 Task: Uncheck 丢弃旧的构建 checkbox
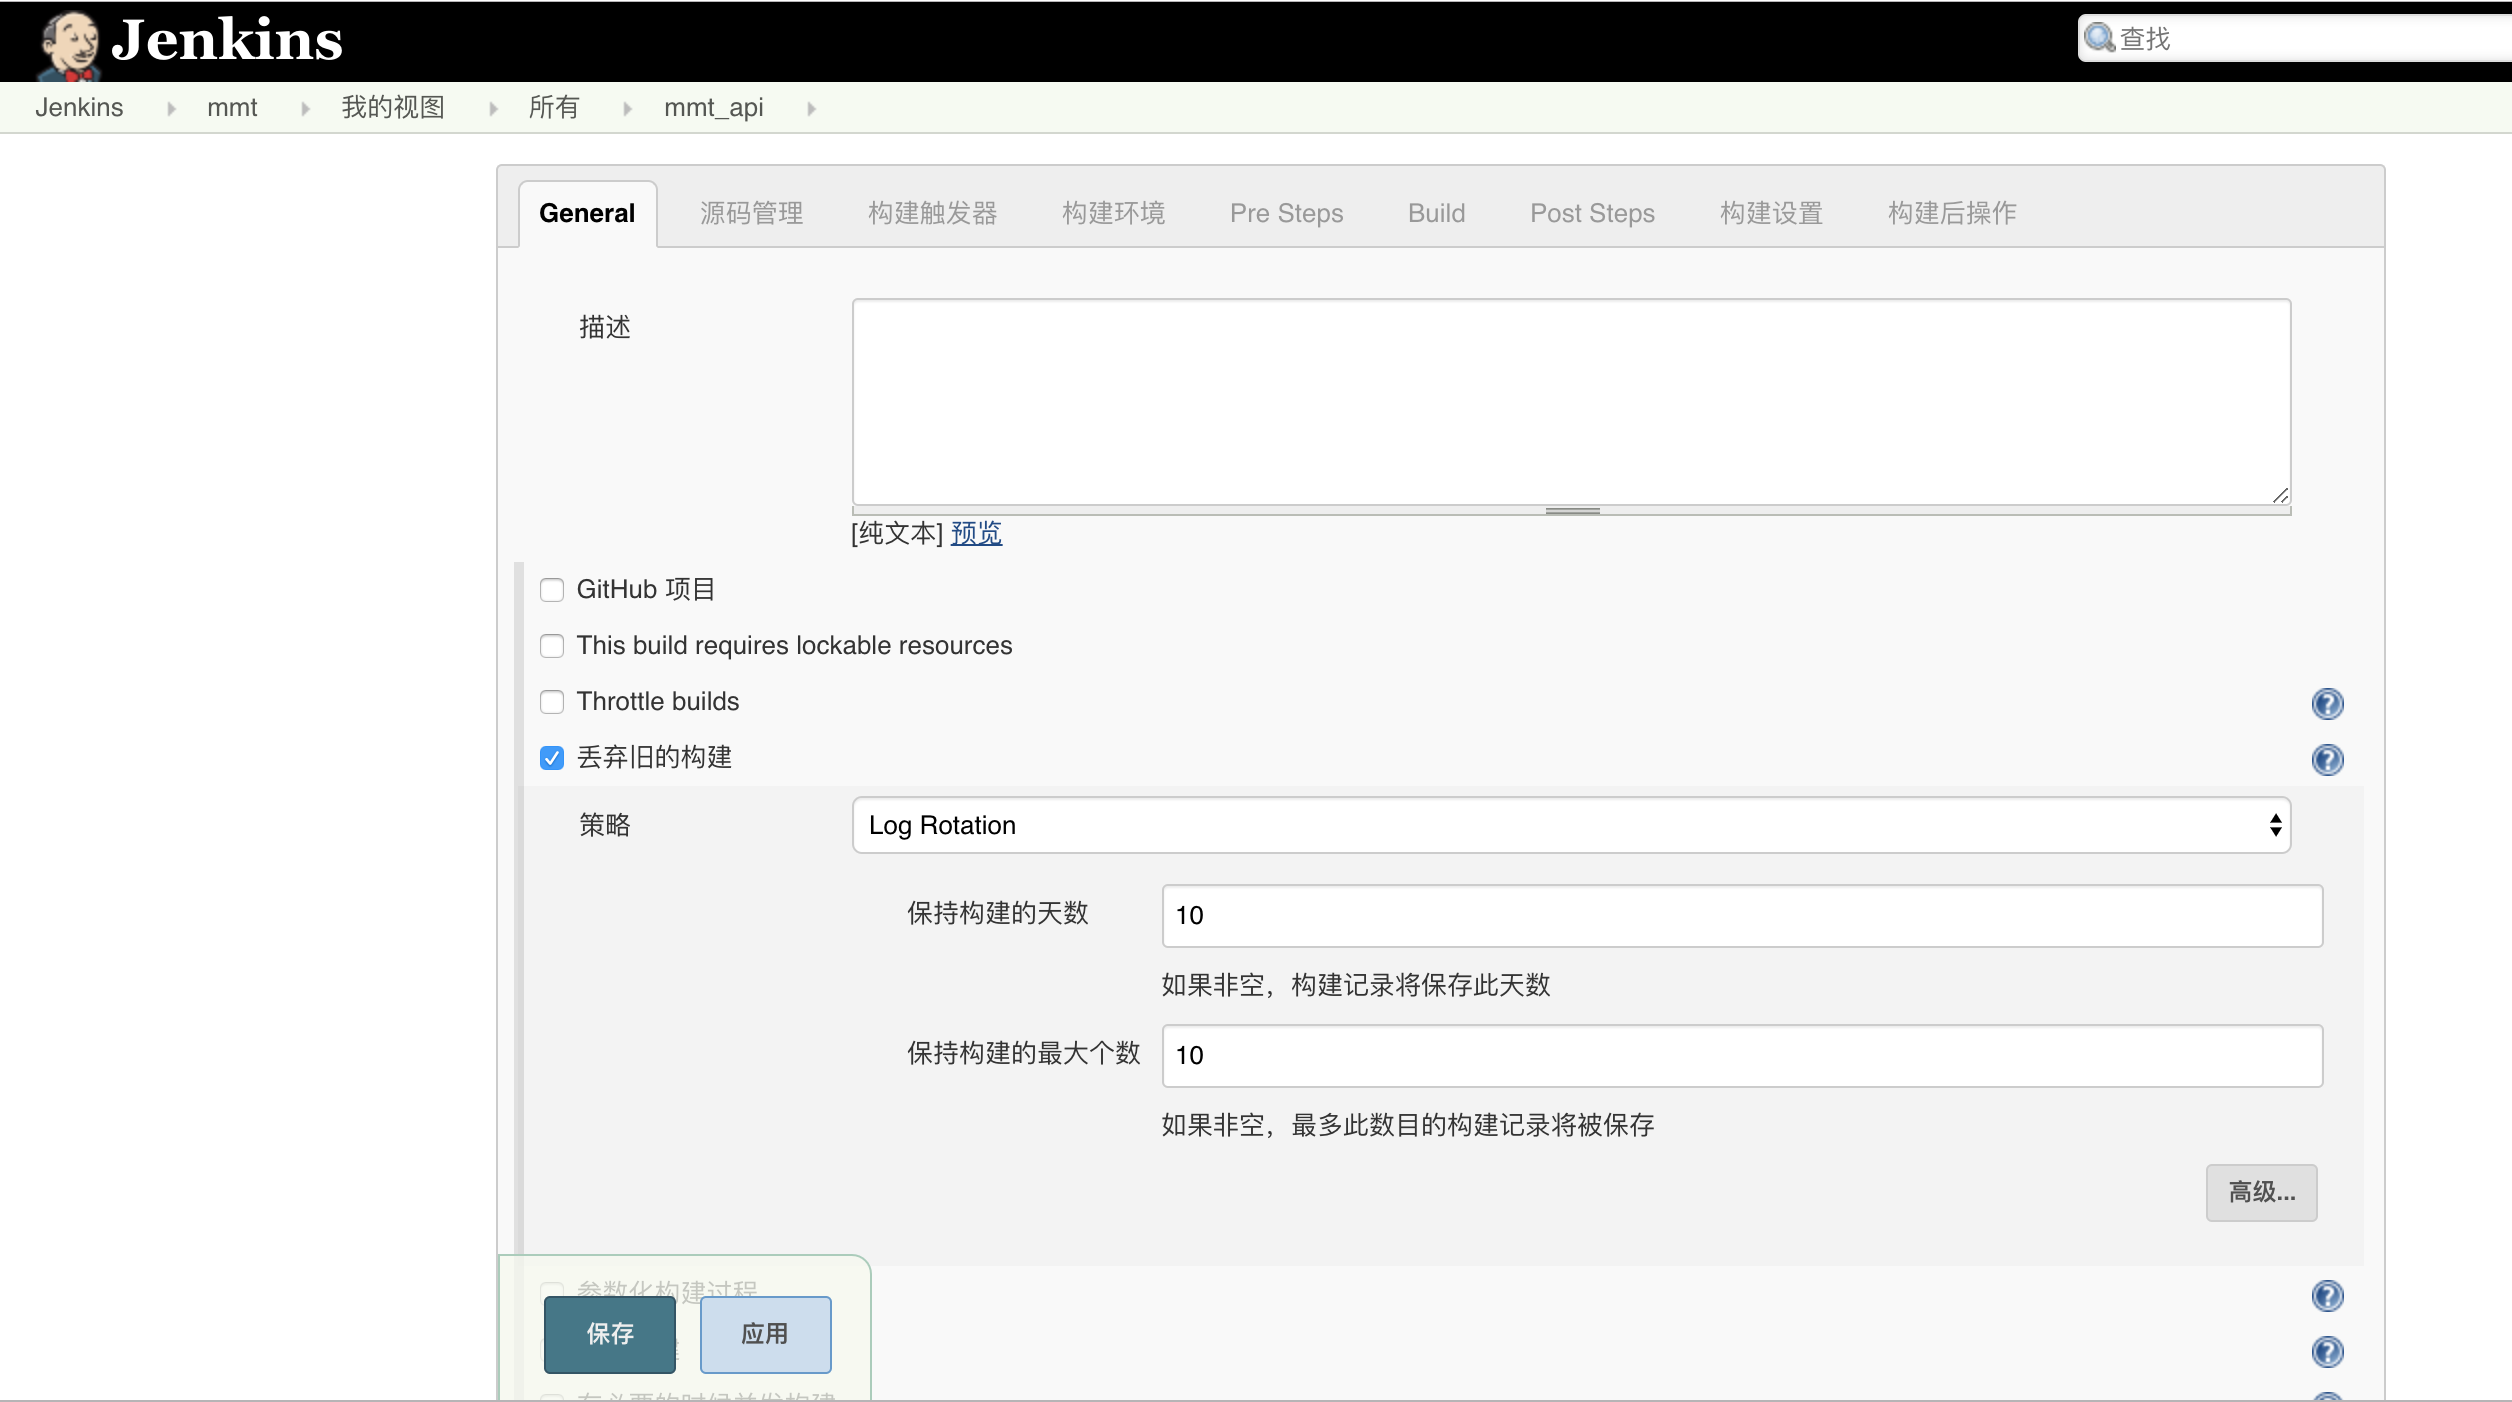pos(552,758)
